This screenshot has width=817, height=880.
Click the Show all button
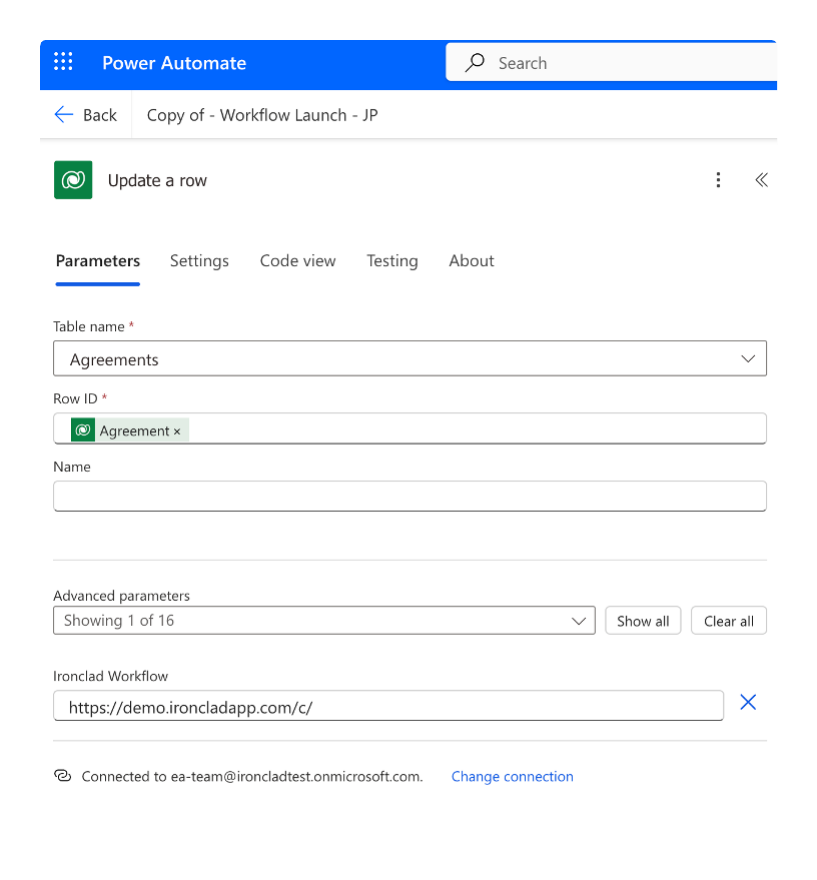[x=643, y=621]
